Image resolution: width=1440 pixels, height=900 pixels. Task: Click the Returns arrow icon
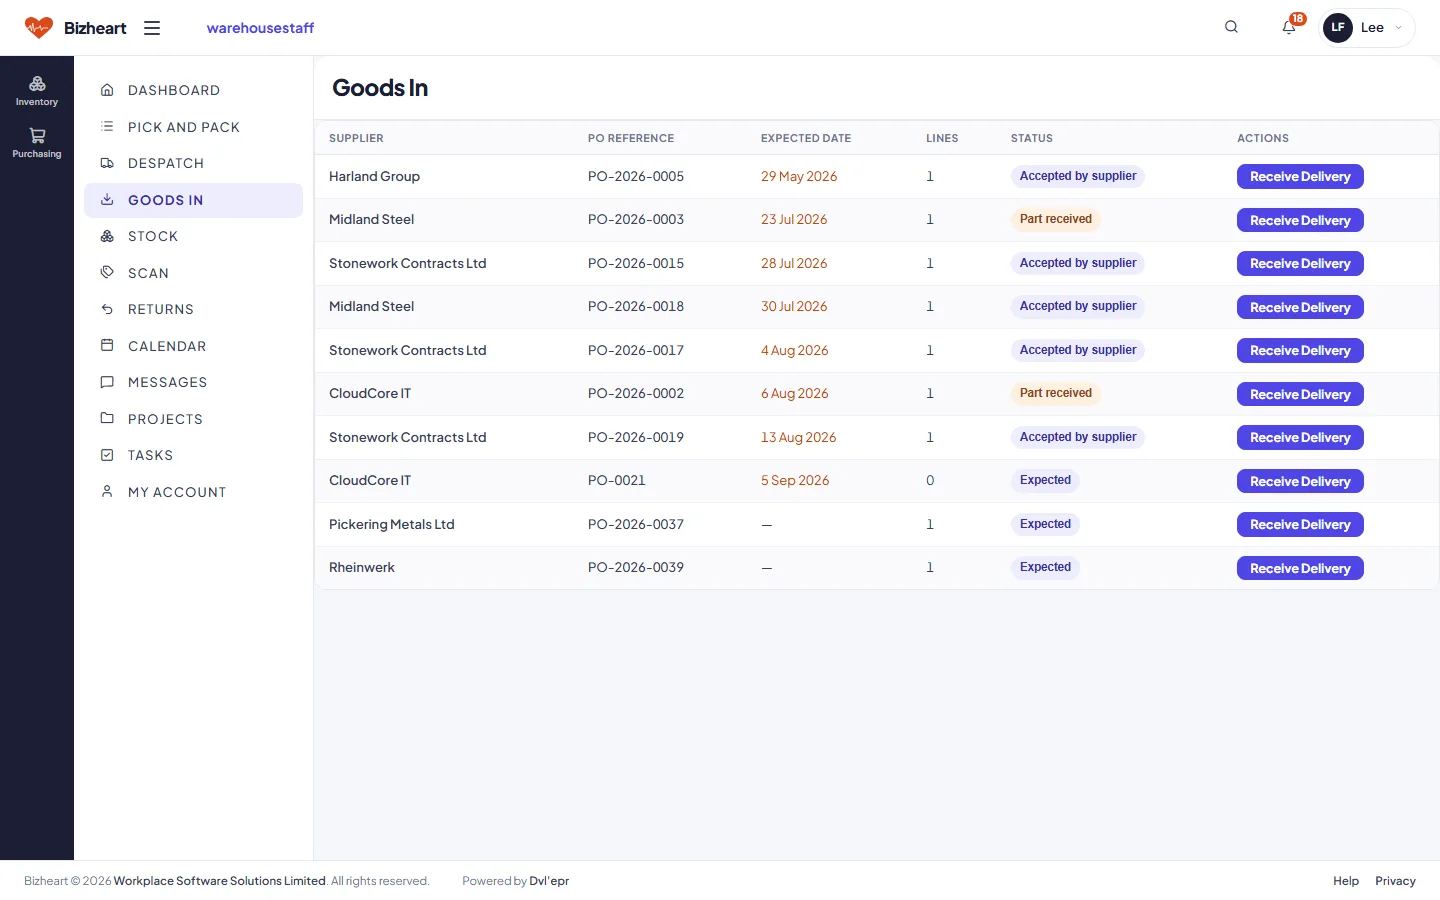point(107,309)
